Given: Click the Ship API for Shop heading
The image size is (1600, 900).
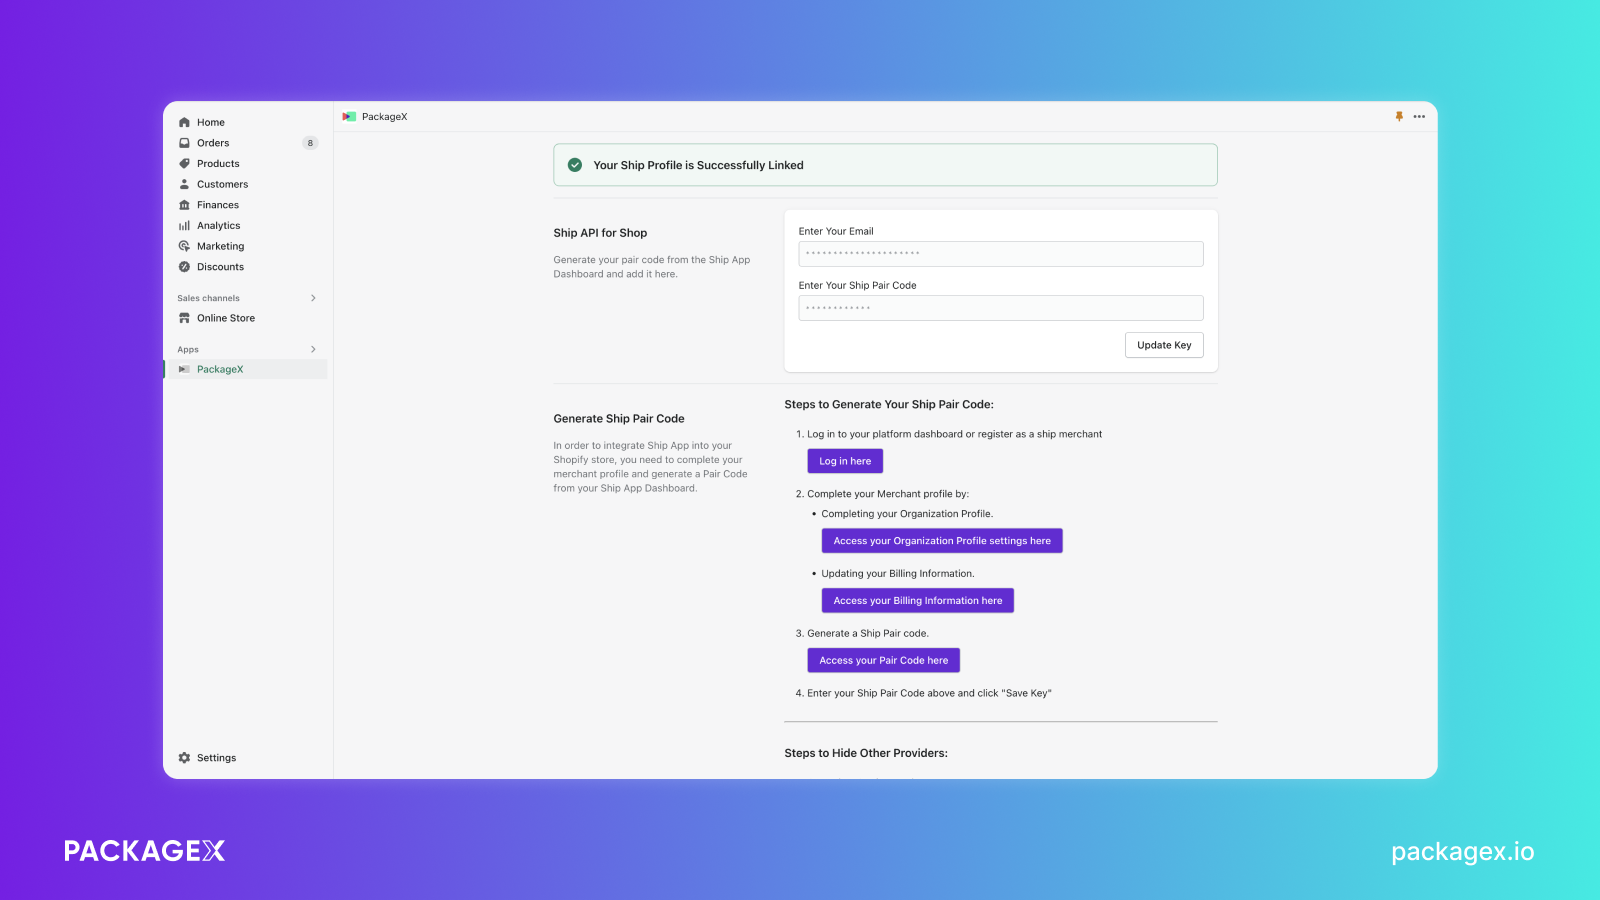Looking at the screenshot, I should tap(600, 233).
